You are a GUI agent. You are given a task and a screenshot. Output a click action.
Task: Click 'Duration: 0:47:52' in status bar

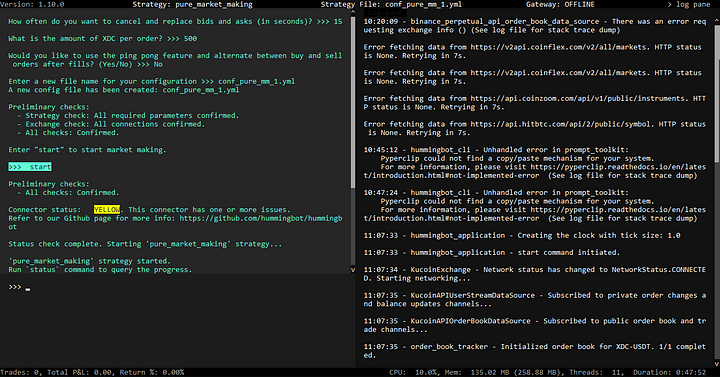pos(669,372)
